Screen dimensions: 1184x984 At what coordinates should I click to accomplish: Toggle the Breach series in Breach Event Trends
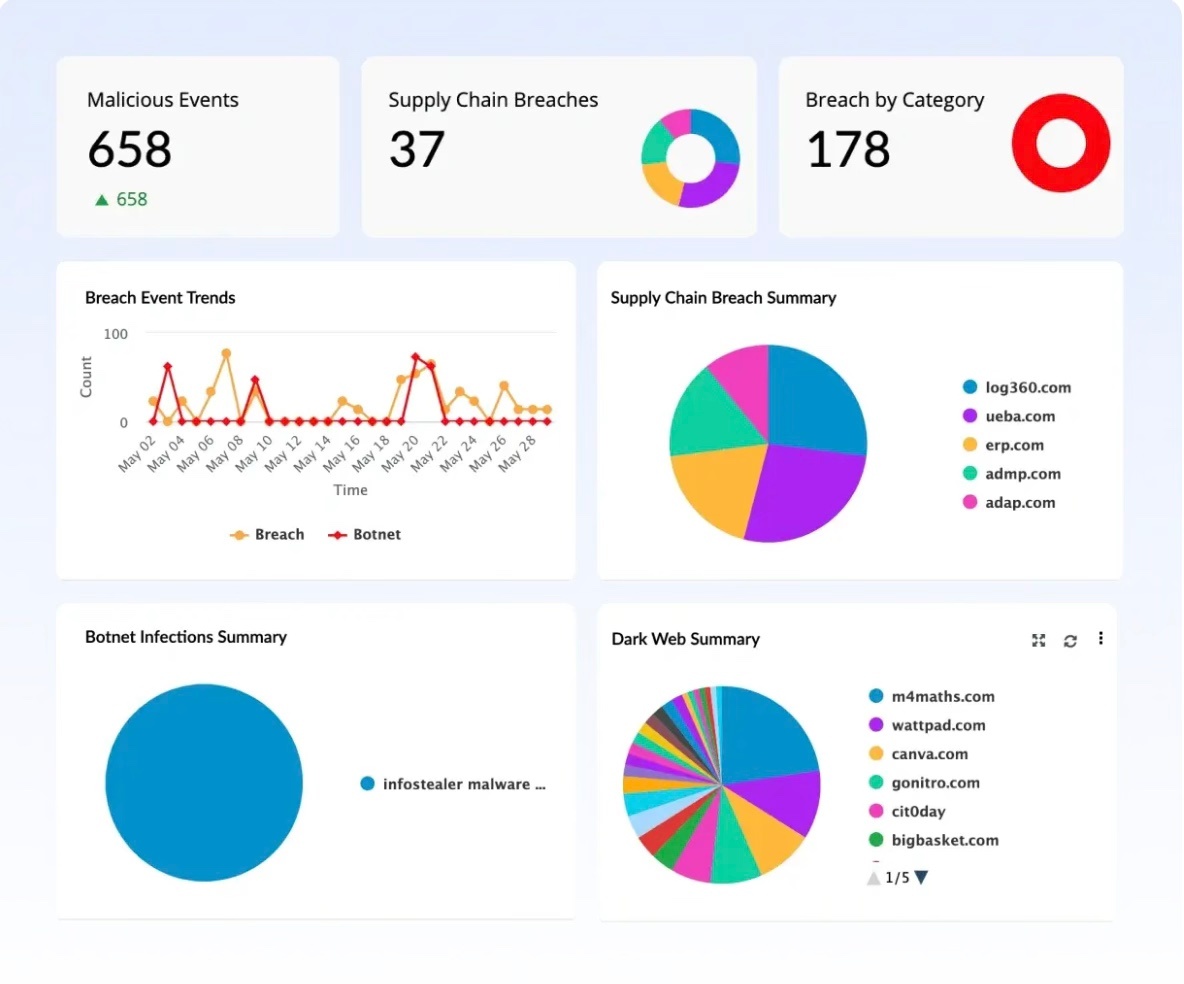coord(268,534)
